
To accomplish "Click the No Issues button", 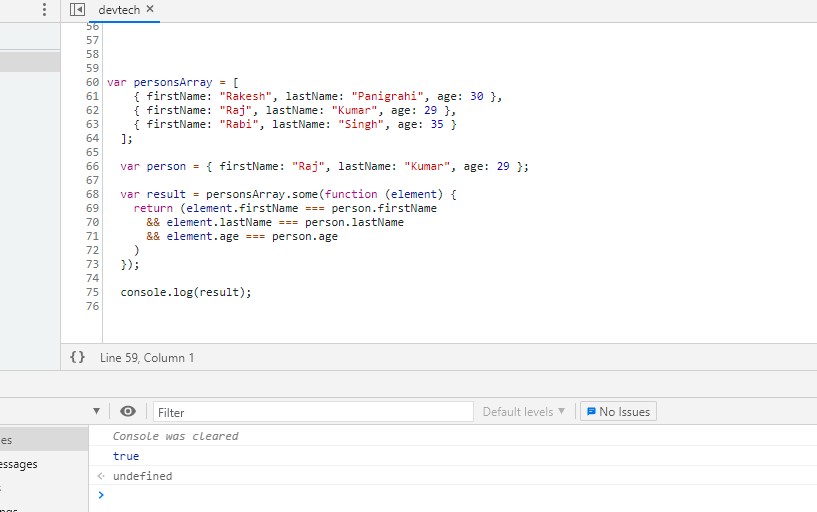I will click(x=618, y=411).
